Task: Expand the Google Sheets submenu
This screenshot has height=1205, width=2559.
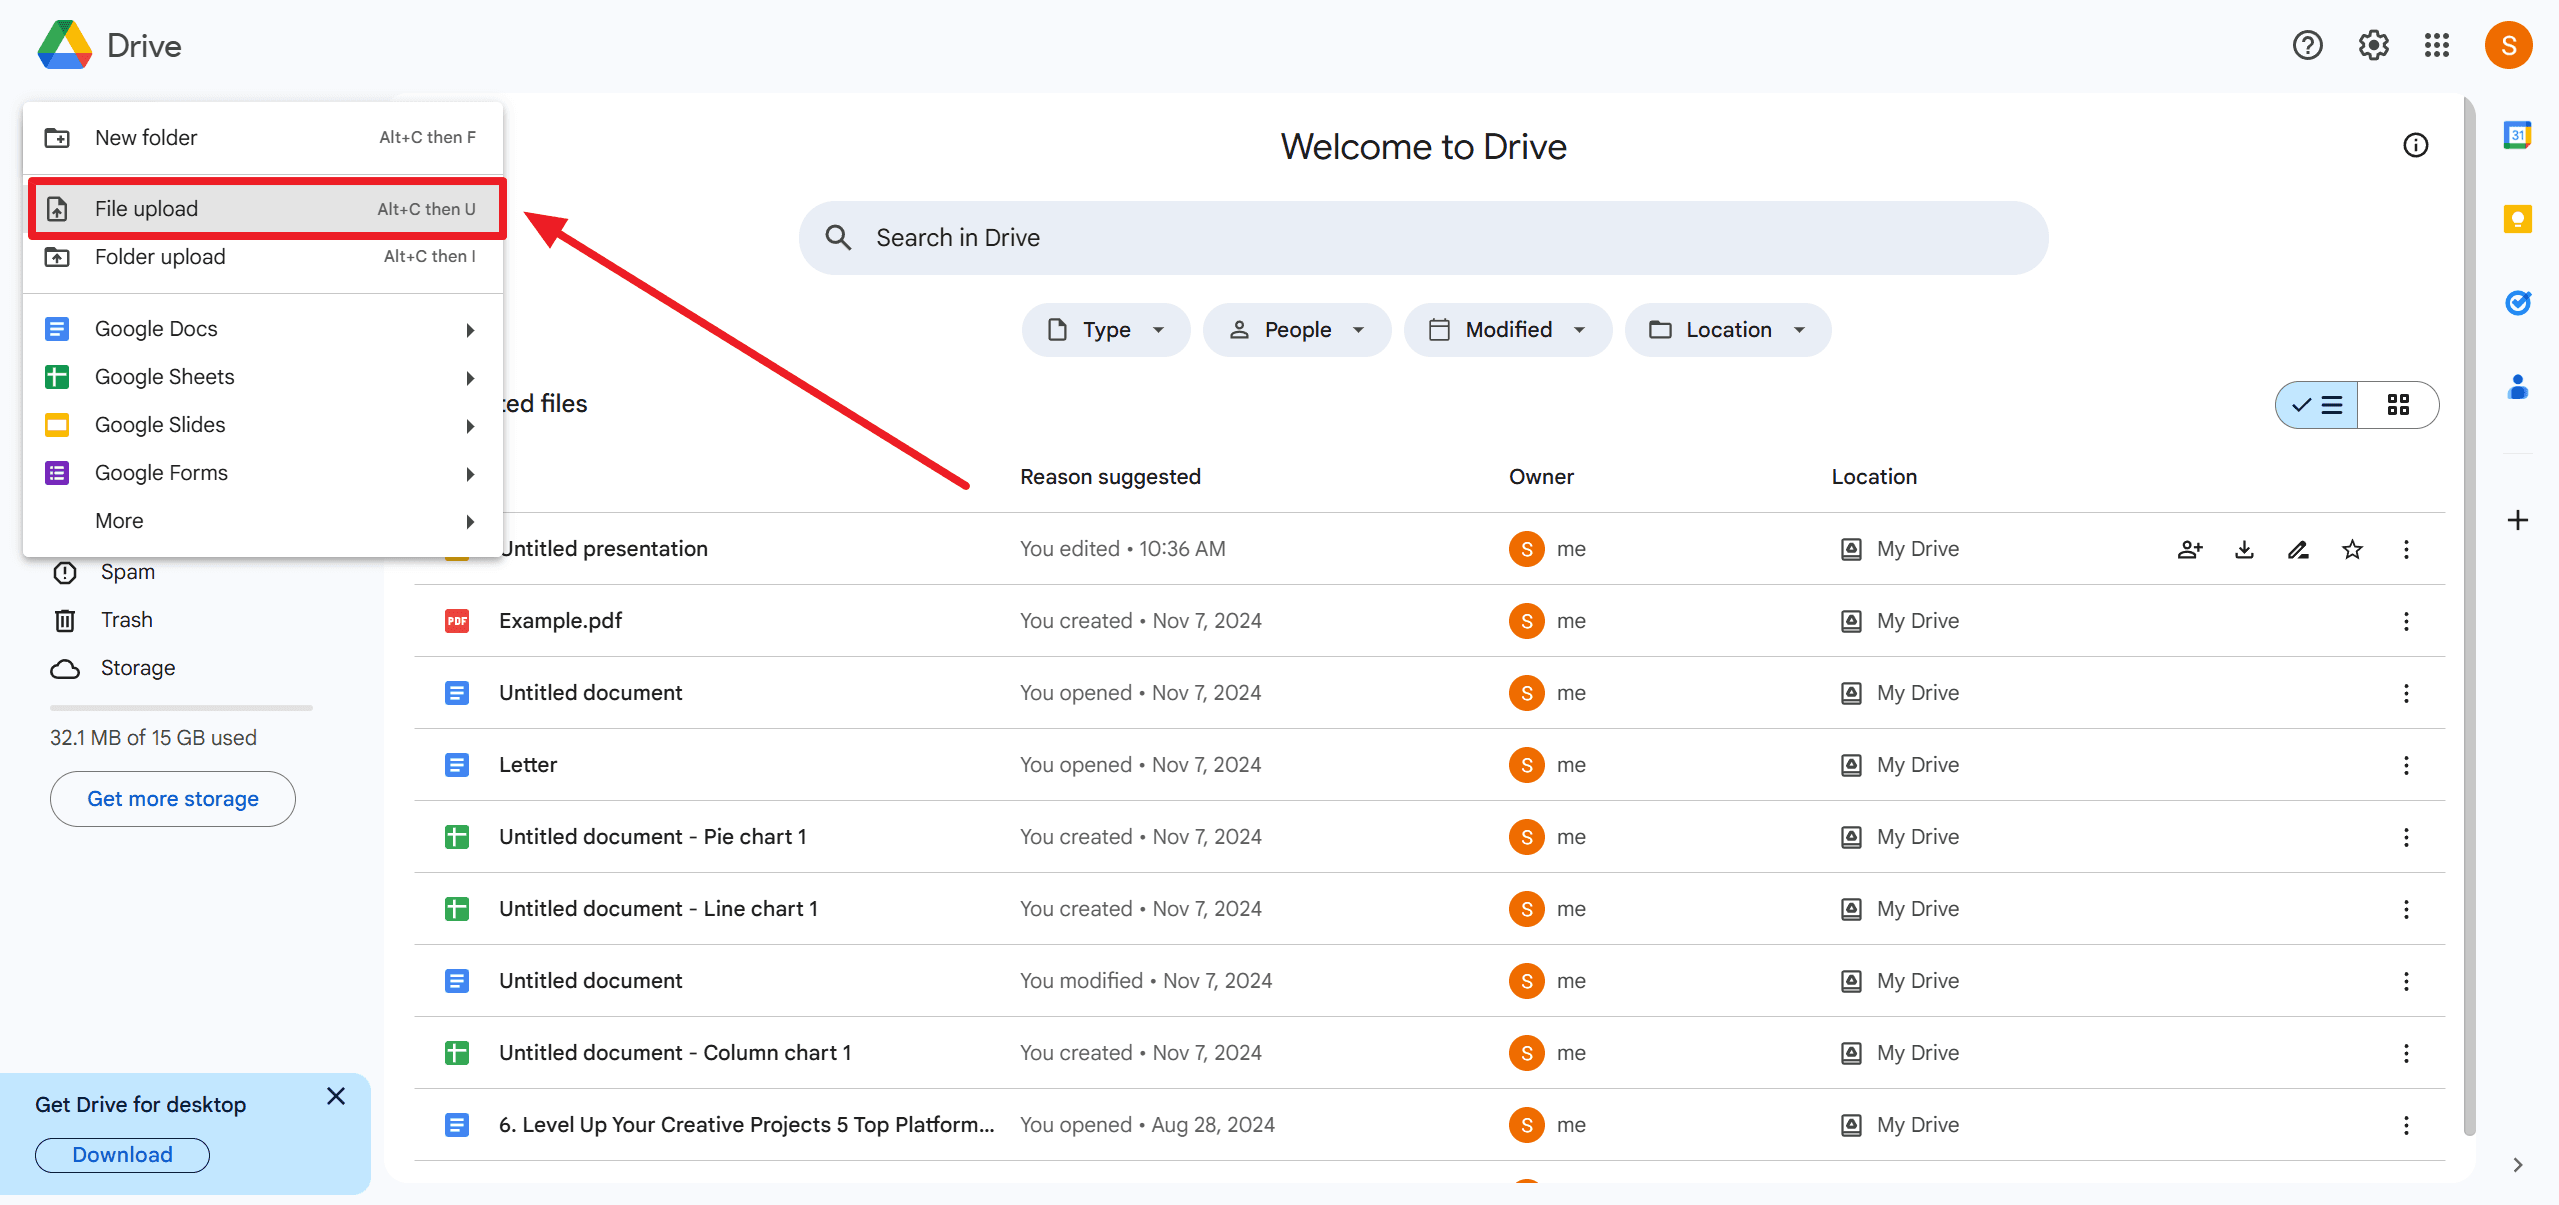Action: tap(263, 377)
